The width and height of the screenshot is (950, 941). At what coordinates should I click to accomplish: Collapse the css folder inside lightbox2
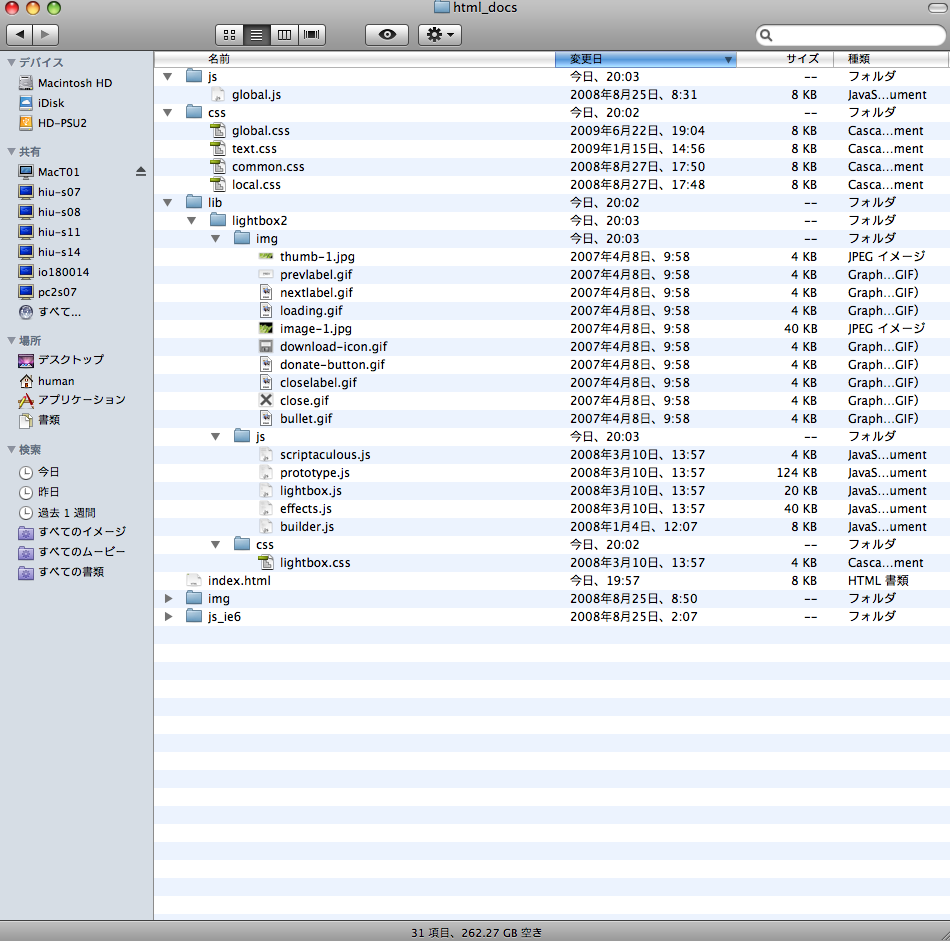216,545
